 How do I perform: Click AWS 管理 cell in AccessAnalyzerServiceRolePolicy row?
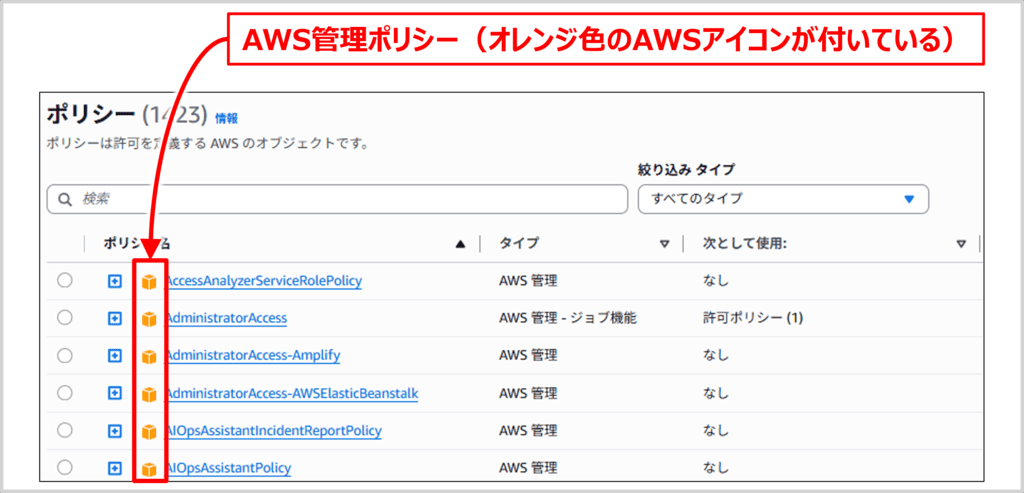coord(528,281)
